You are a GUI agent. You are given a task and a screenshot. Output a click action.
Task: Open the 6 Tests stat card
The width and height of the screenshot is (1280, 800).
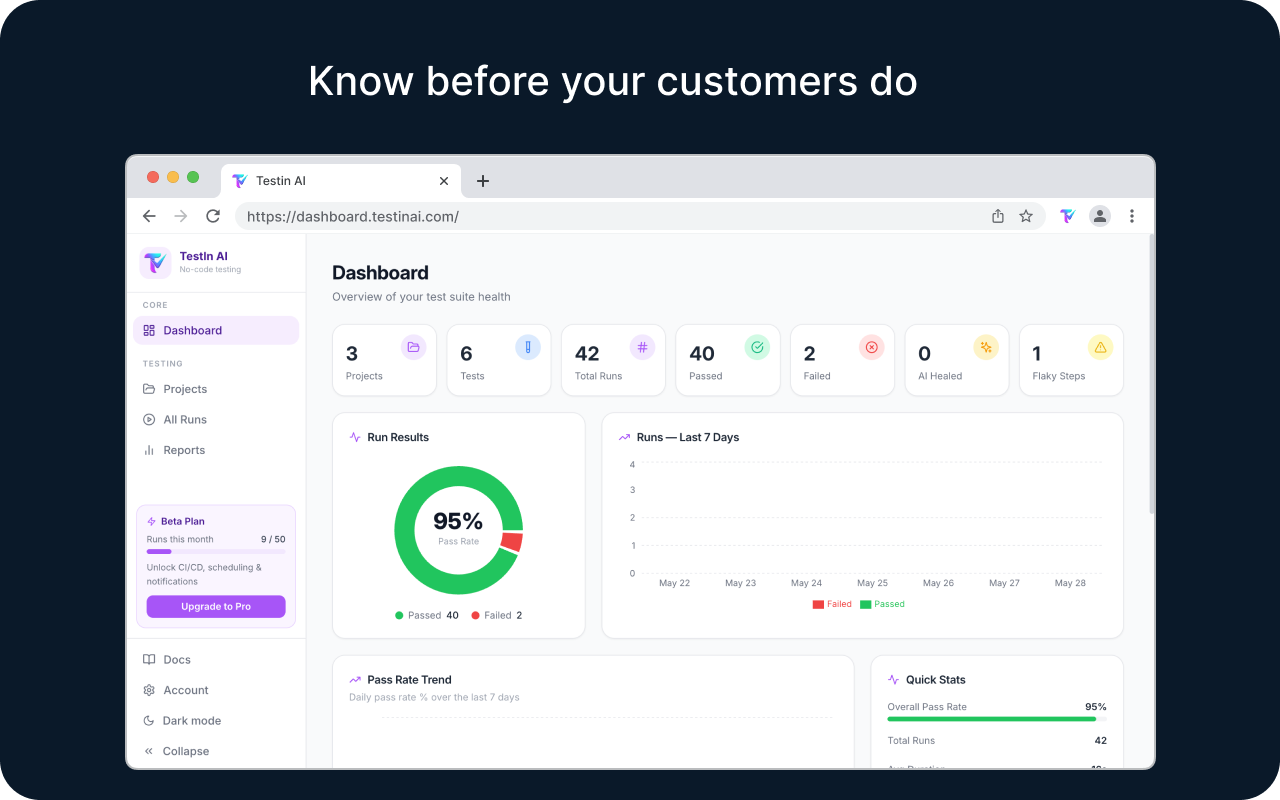coord(499,360)
